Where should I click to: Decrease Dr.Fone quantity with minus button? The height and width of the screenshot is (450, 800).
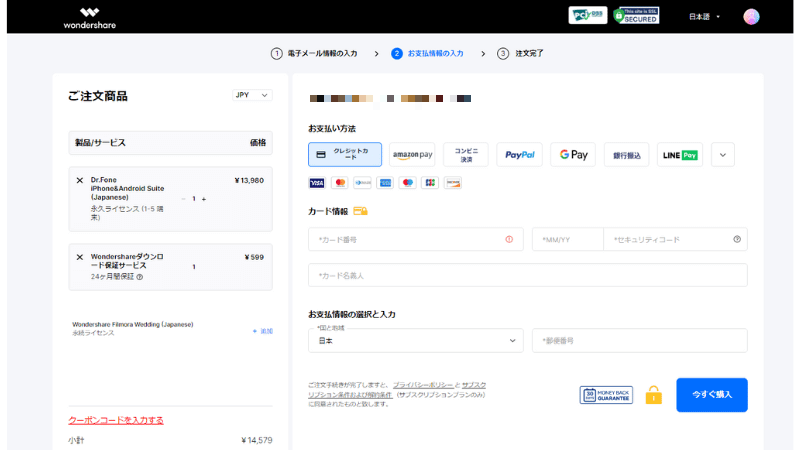click(183, 199)
